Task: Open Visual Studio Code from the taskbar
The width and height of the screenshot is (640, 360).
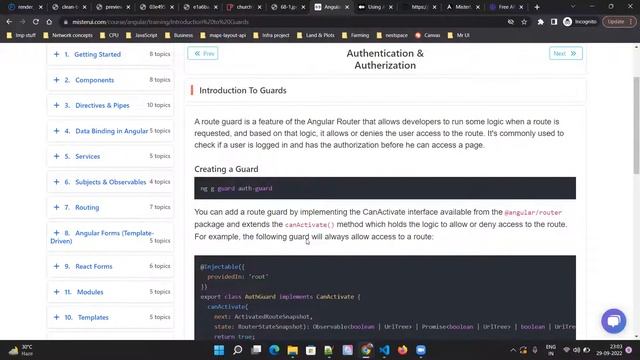Action: (384, 350)
